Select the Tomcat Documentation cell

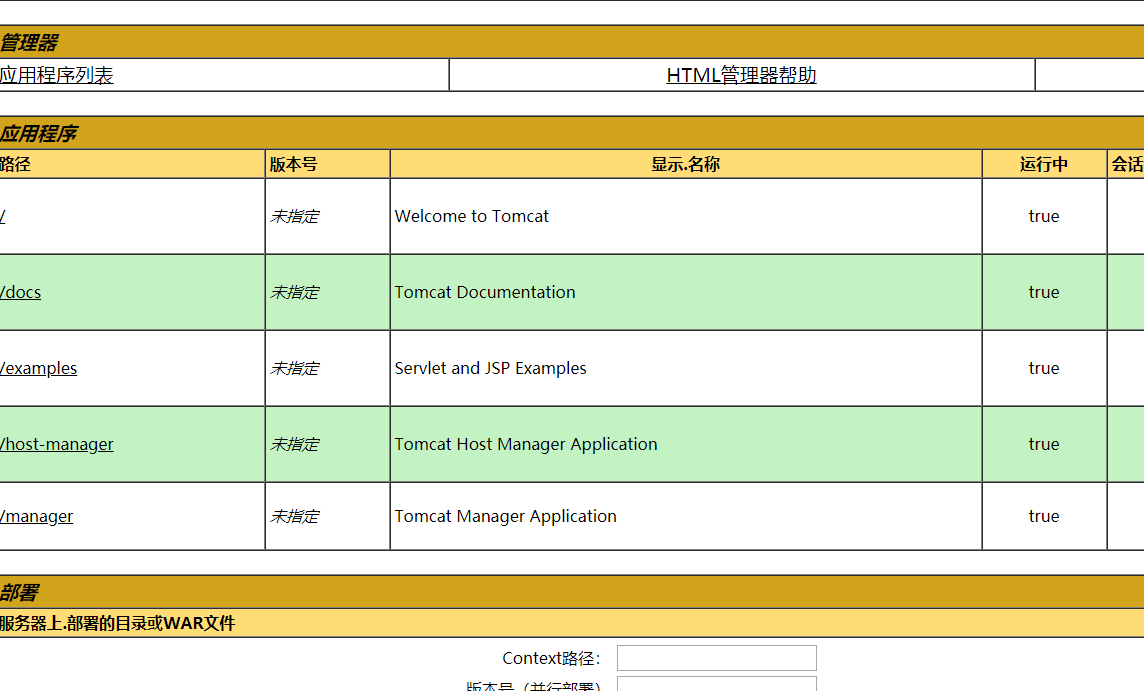click(686, 292)
